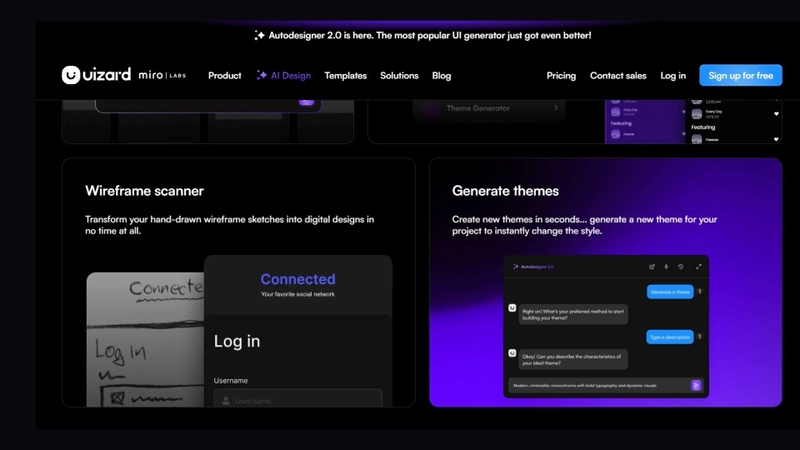This screenshot has width=800, height=450.
Task: Click 'Right on! What's your preferred method' message
Action: 573,314
